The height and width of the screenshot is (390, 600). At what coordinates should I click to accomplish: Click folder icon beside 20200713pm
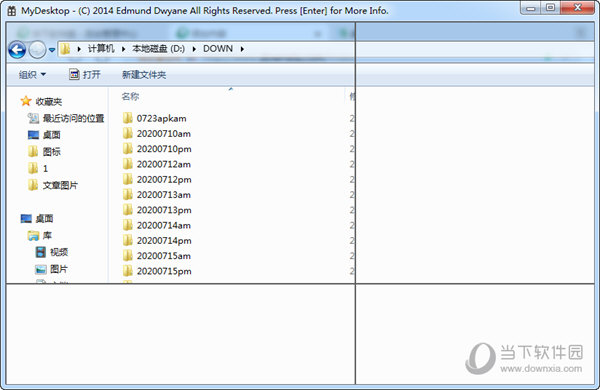point(128,210)
